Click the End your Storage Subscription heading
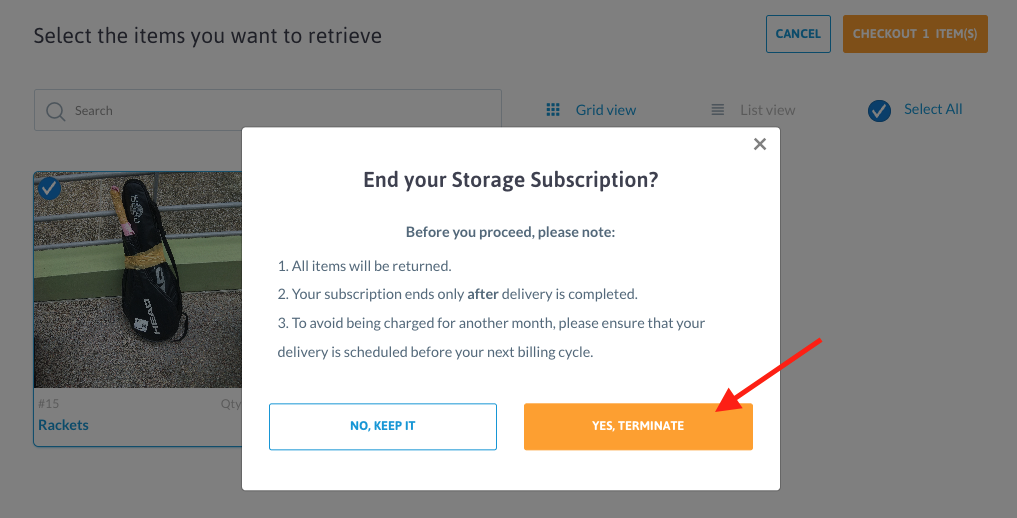This screenshot has width=1017, height=518. (x=510, y=180)
